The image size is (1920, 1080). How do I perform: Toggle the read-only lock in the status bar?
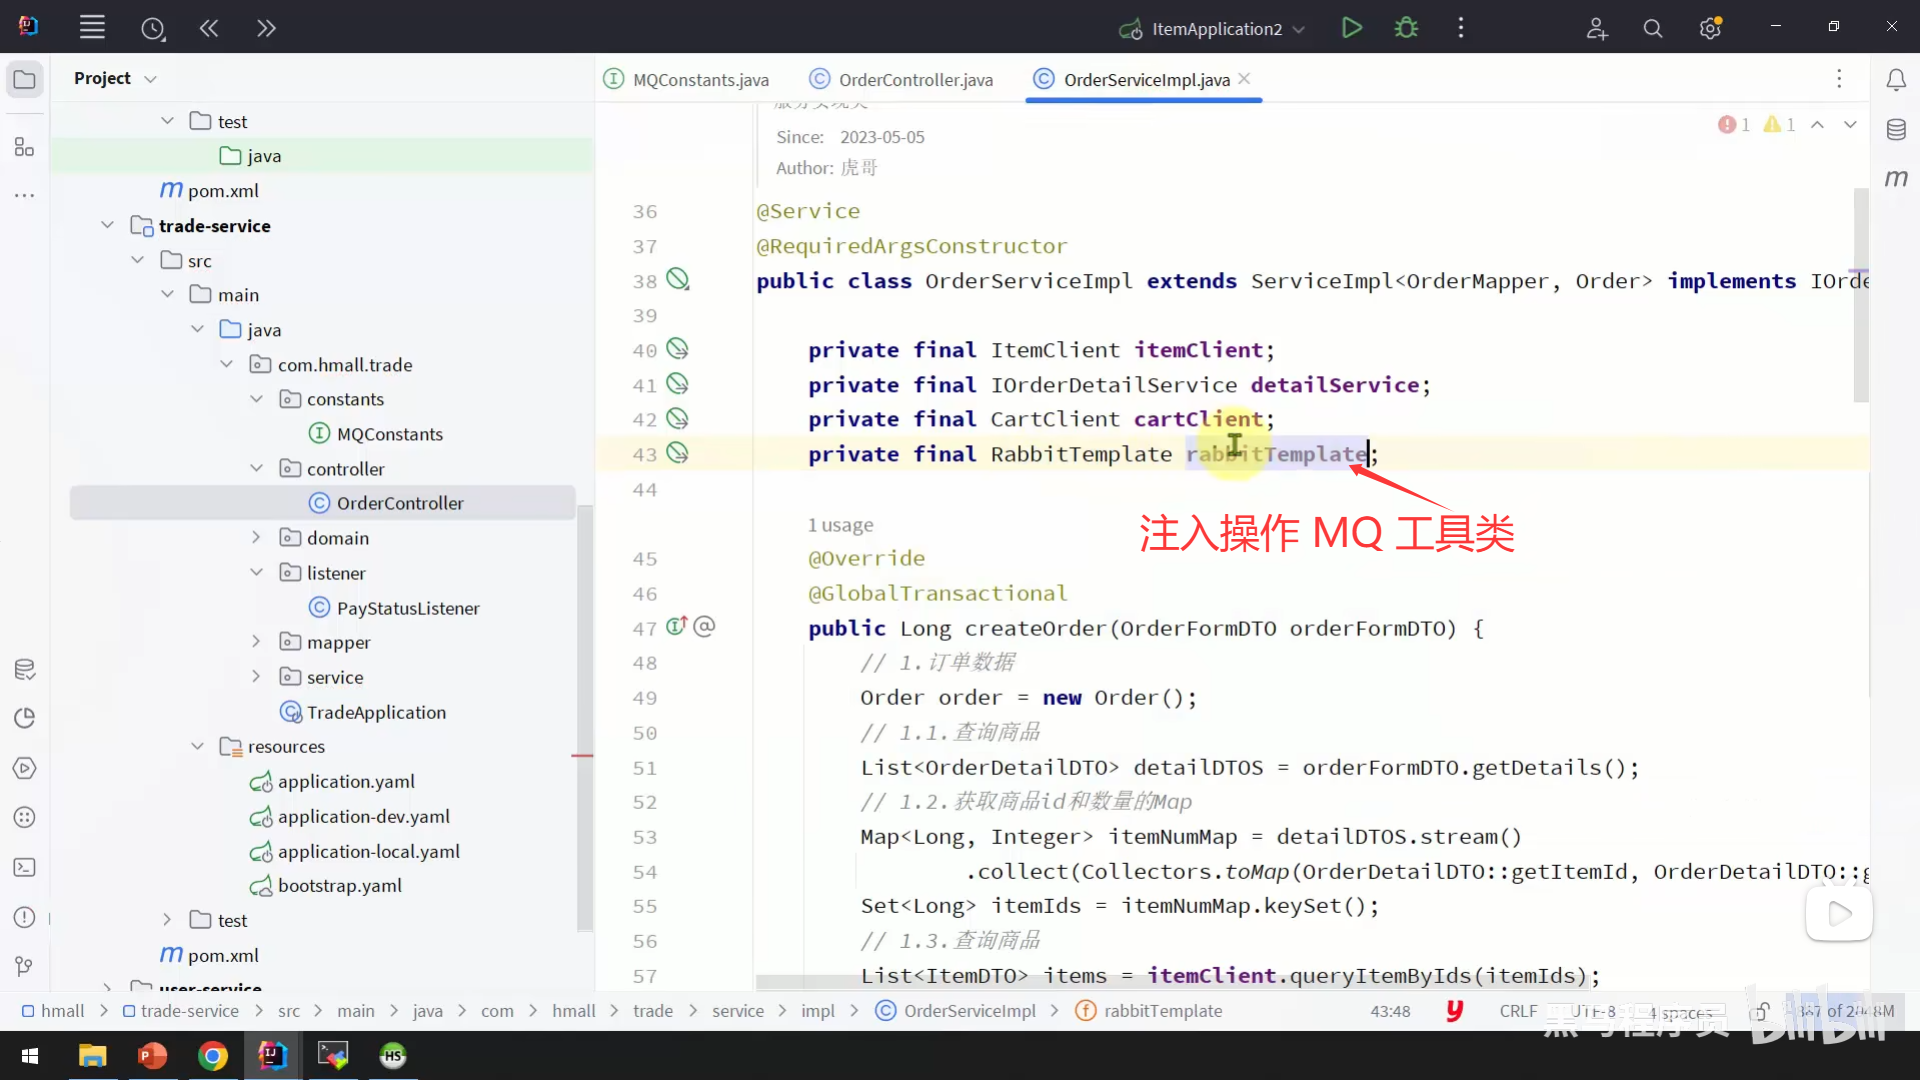[x=1760, y=1011]
